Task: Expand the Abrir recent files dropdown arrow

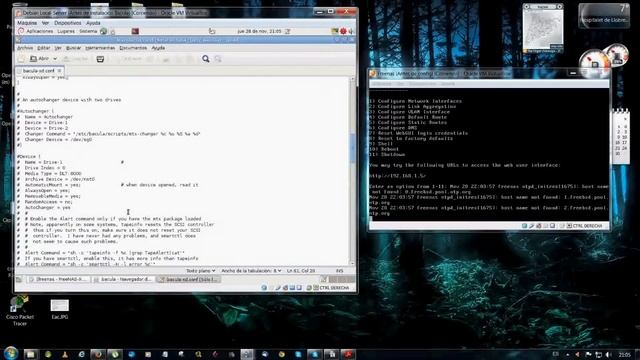Action: (55, 59)
